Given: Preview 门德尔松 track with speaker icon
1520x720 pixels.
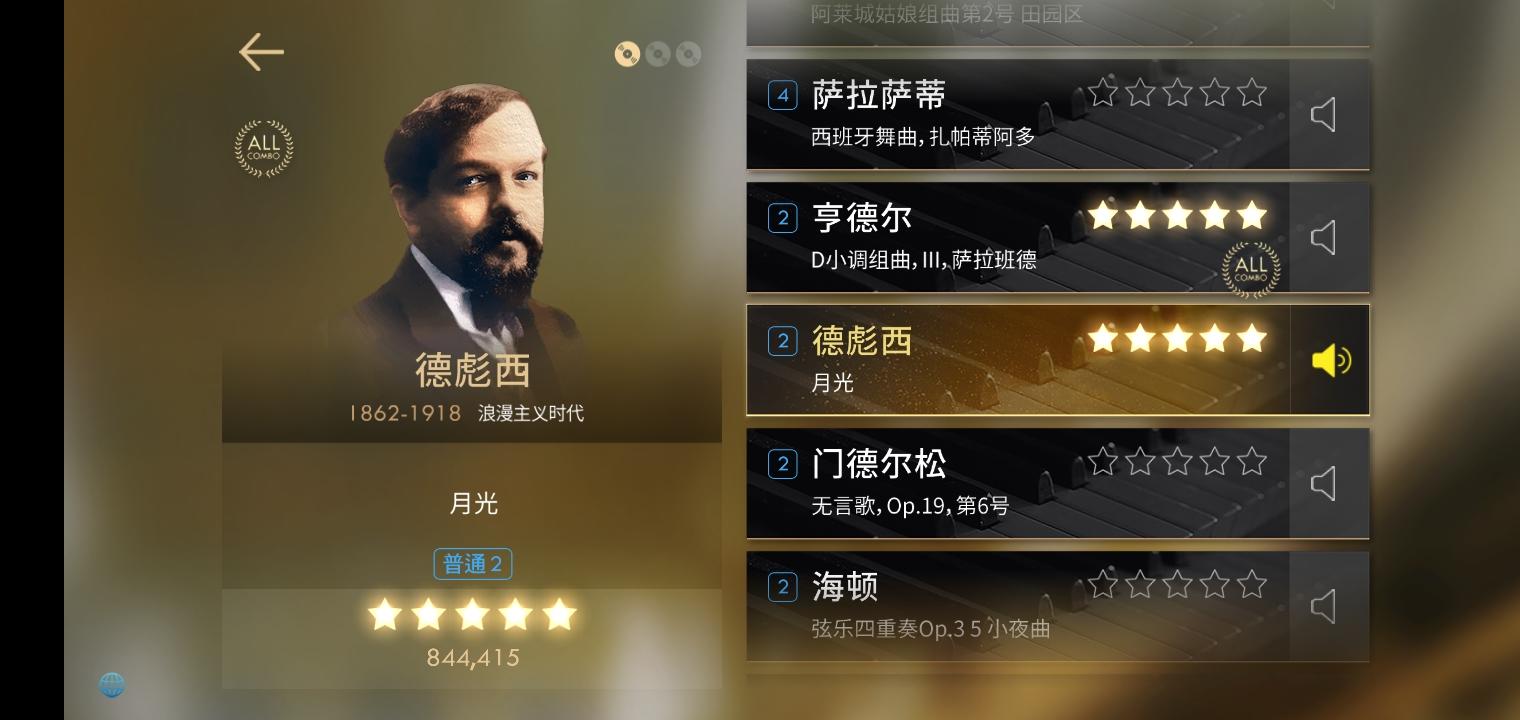Looking at the screenshot, I should point(1323,484).
